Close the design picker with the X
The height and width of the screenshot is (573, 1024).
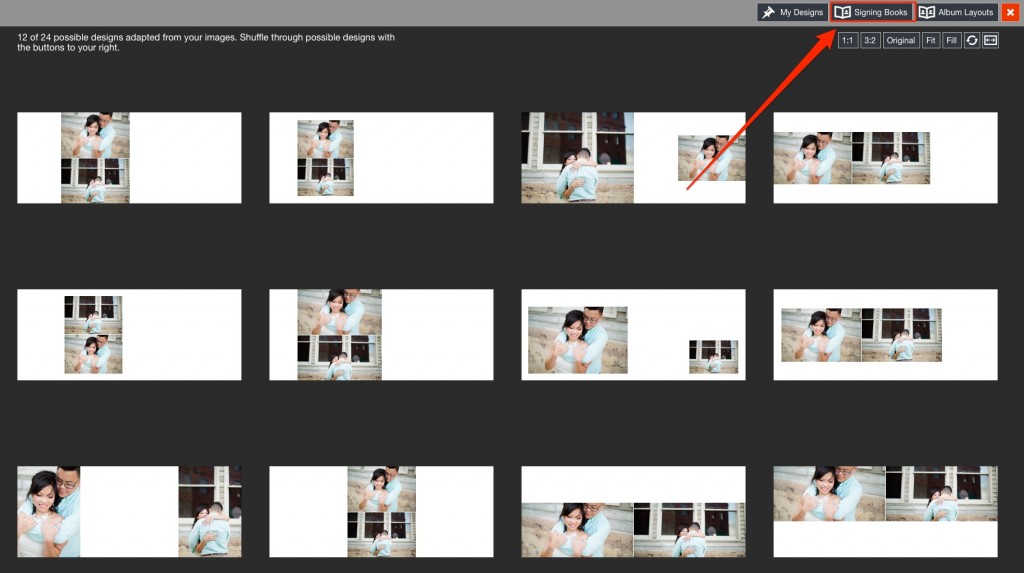[x=1010, y=12]
